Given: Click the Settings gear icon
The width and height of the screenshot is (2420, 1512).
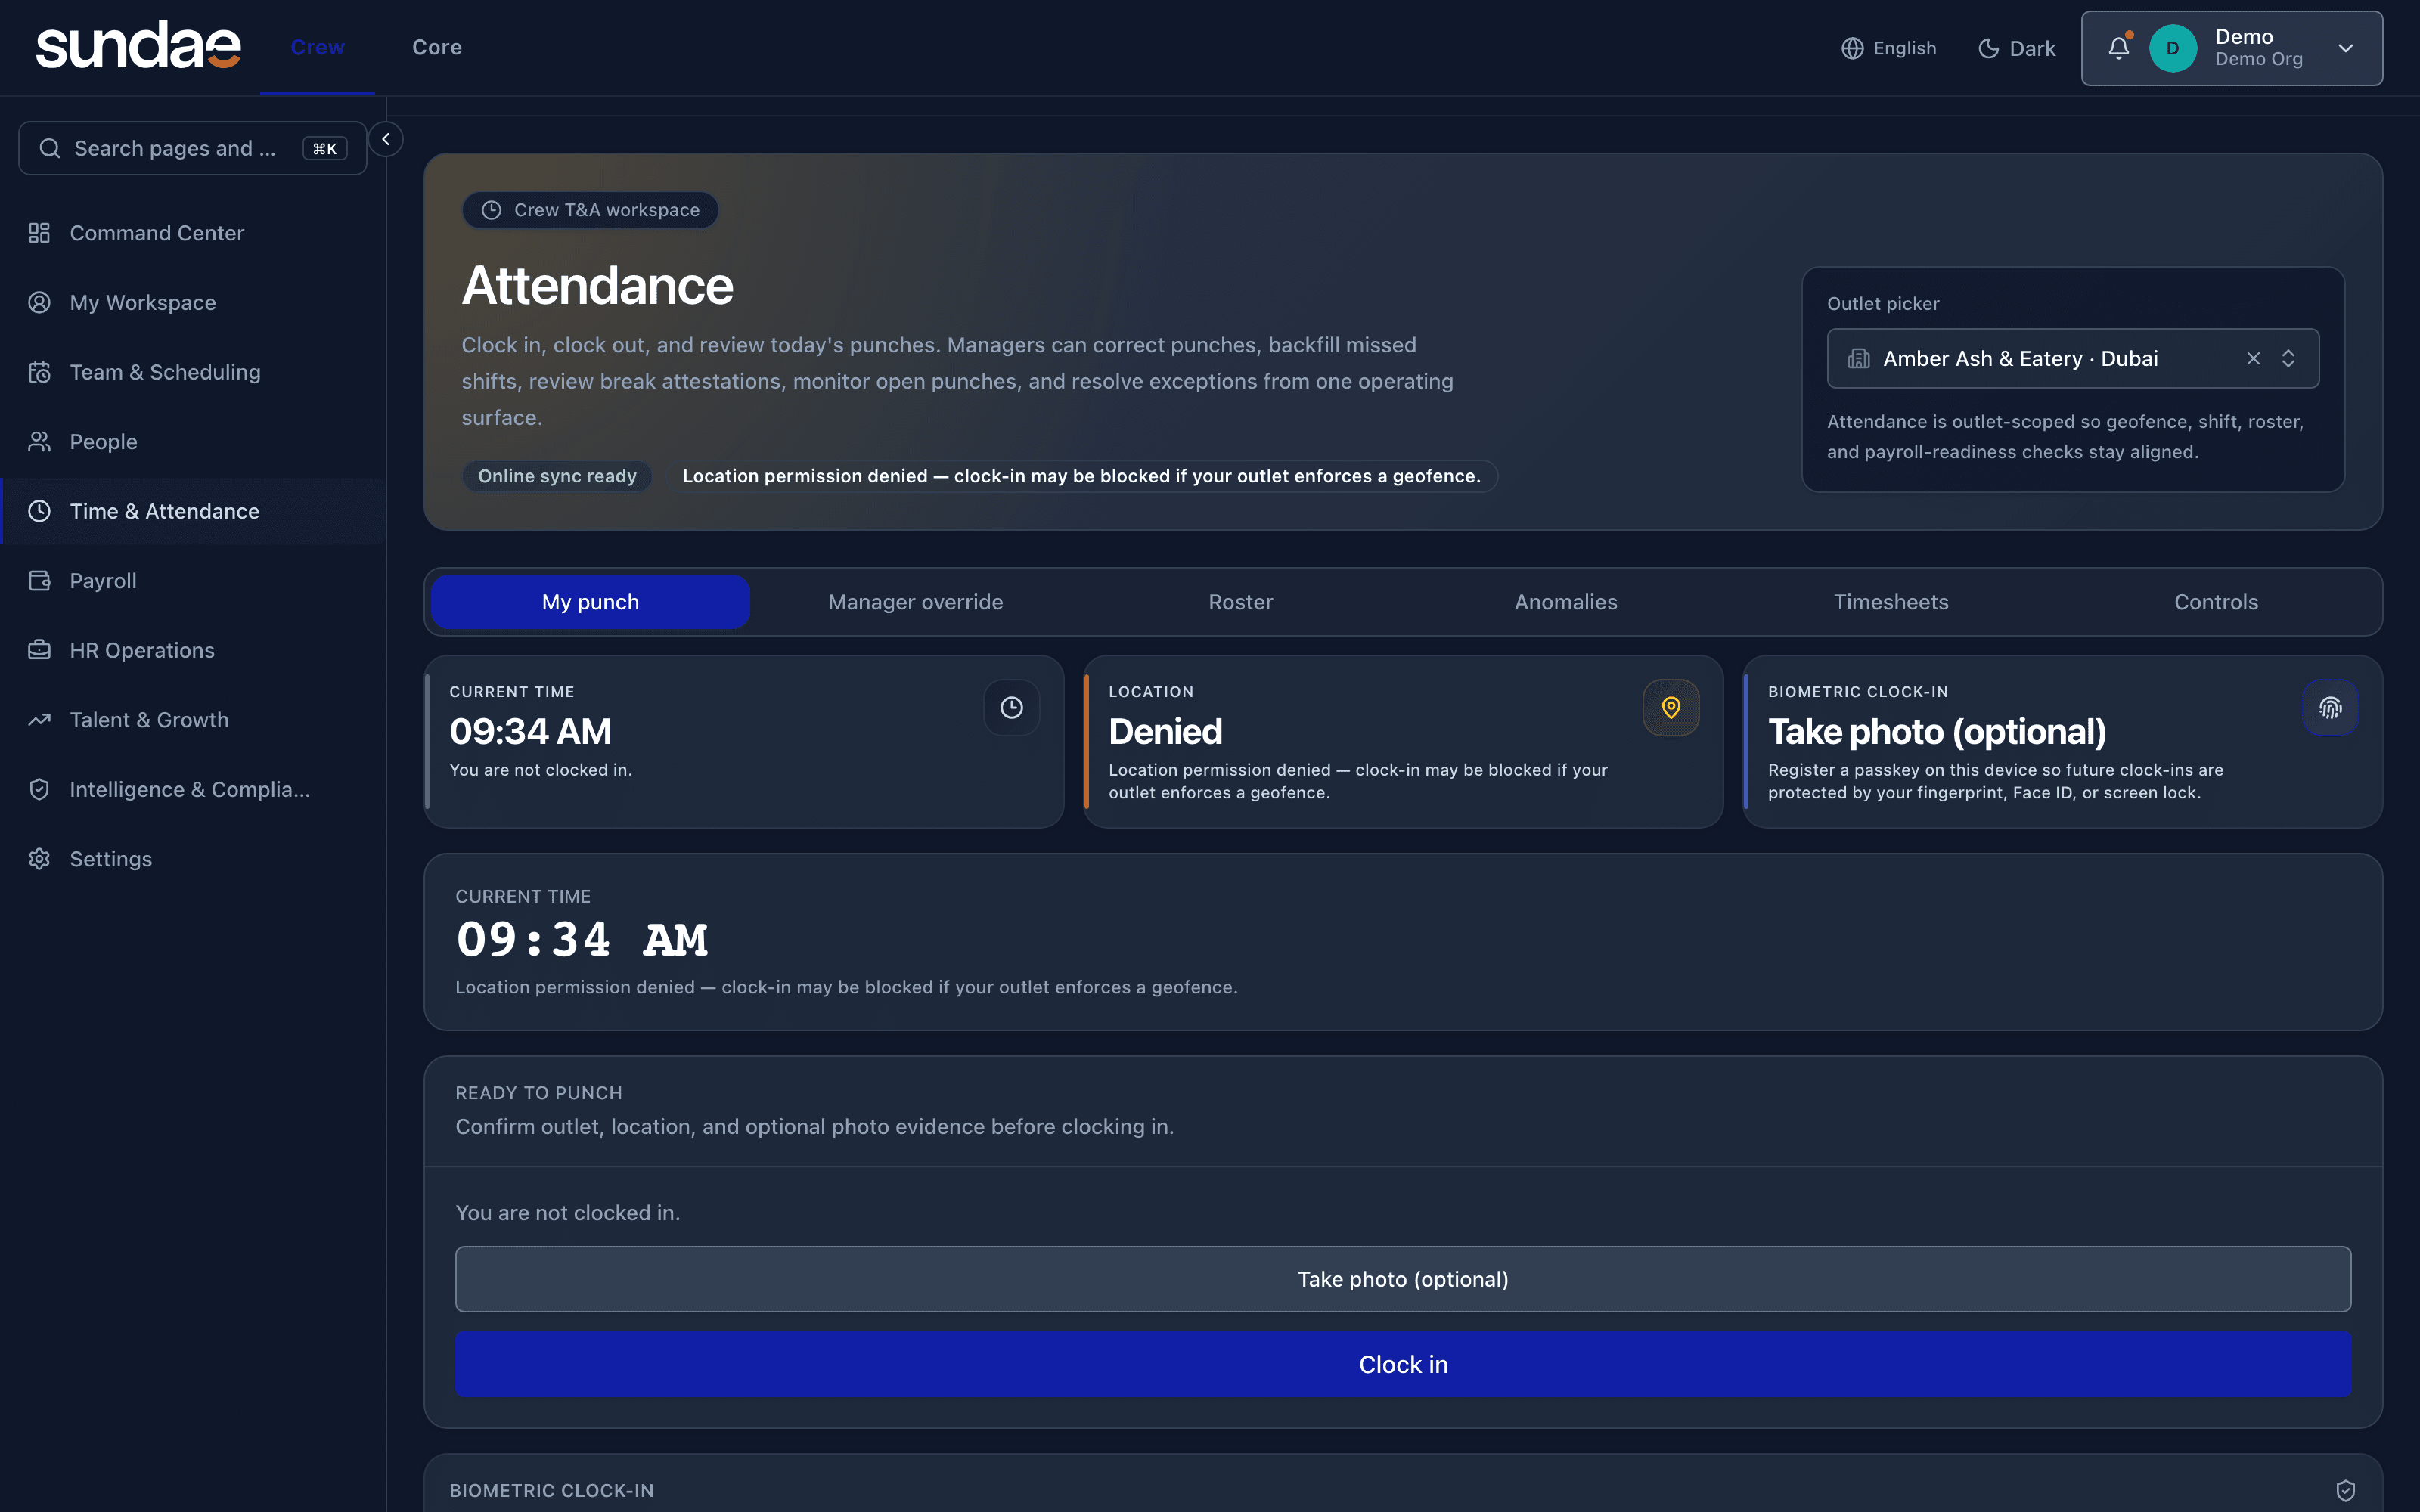Looking at the screenshot, I should coord(39,859).
